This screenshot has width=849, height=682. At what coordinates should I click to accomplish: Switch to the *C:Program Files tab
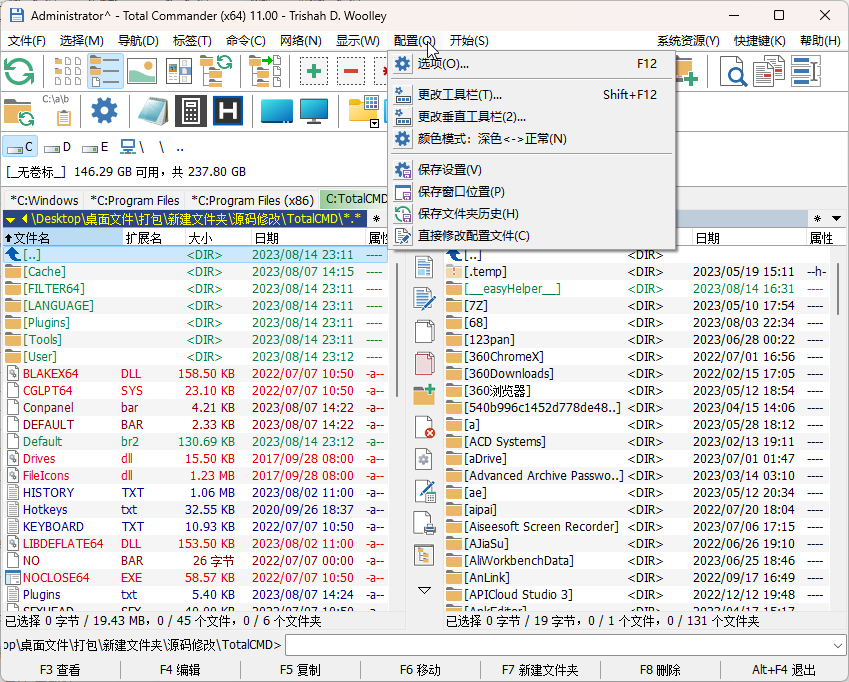click(x=135, y=200)
